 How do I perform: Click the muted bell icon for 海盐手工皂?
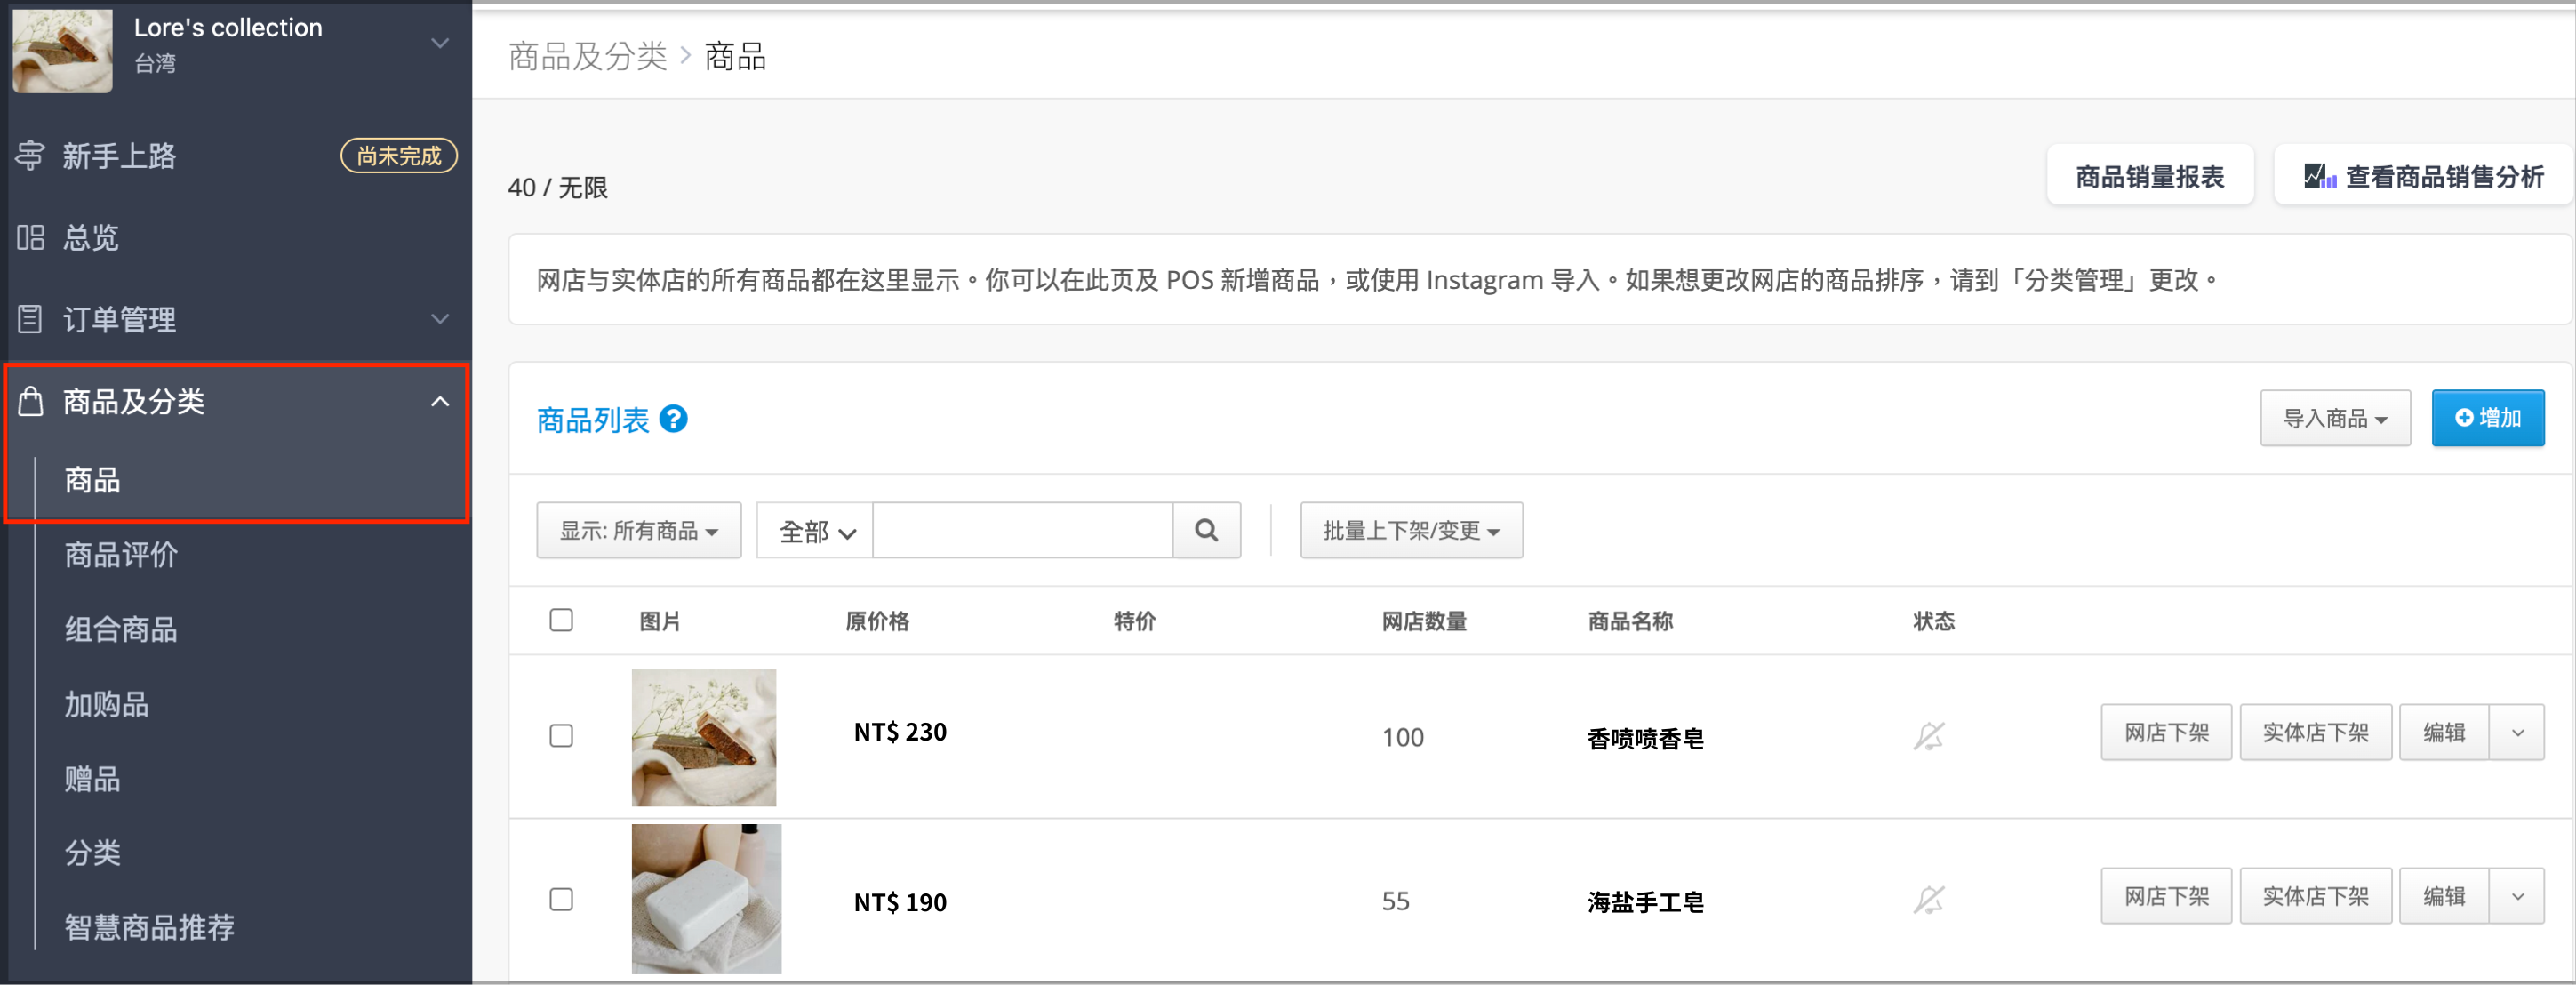(1928, 900)
